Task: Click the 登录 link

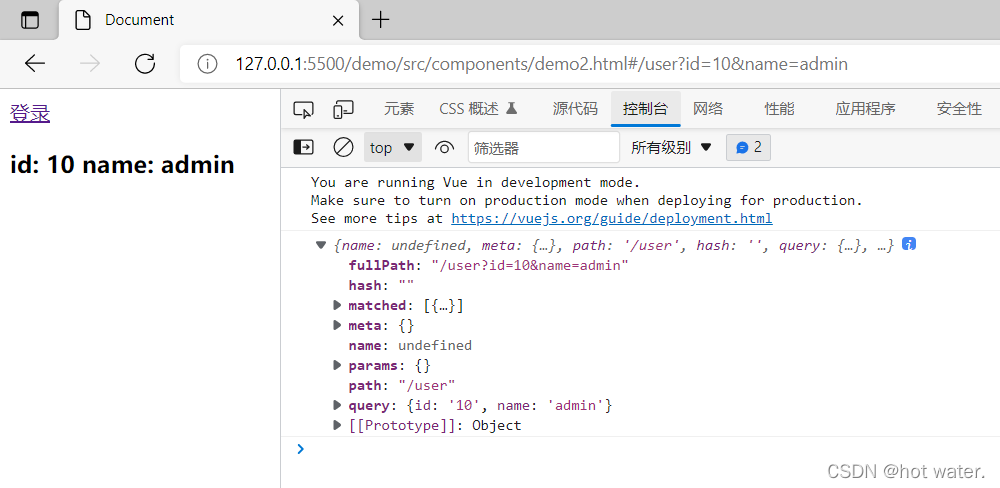Action: [x=30, y=114]
